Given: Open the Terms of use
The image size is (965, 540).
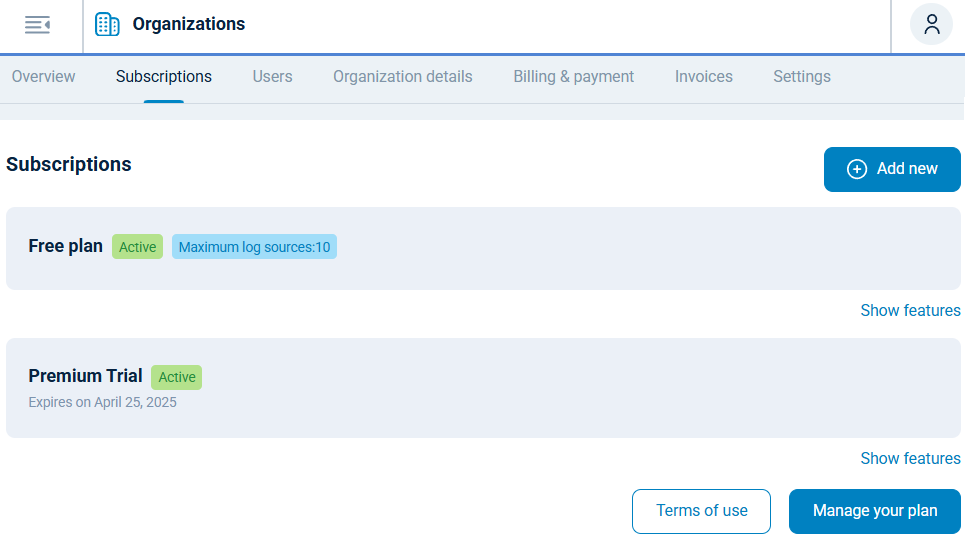Looking at the screenshot, I should [x=701, y=511].
